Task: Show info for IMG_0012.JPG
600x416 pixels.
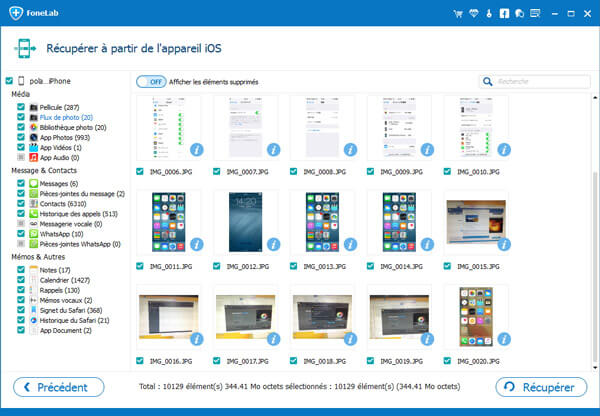Action: coord(274,244)
